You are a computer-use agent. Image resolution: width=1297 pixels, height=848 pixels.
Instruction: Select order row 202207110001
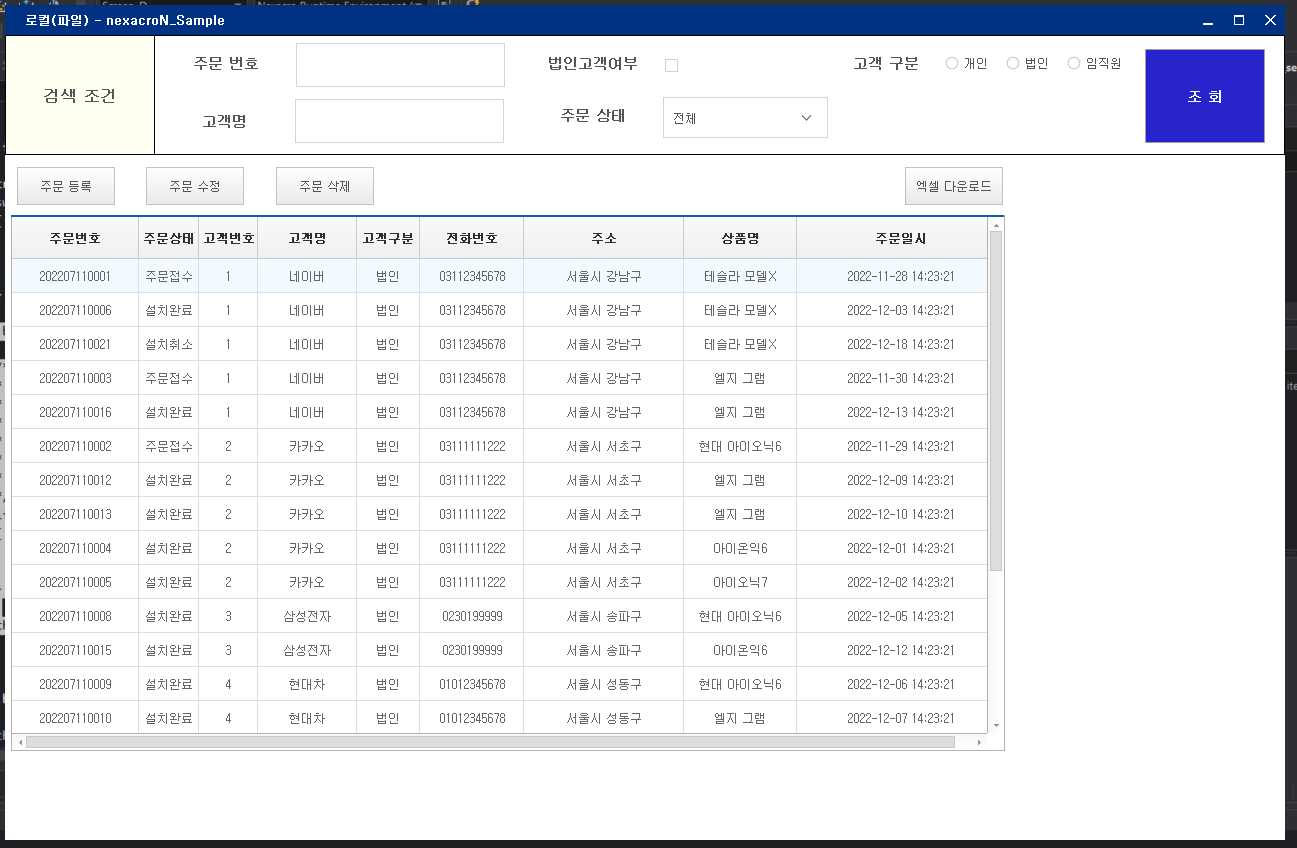[x=499, y=276]
